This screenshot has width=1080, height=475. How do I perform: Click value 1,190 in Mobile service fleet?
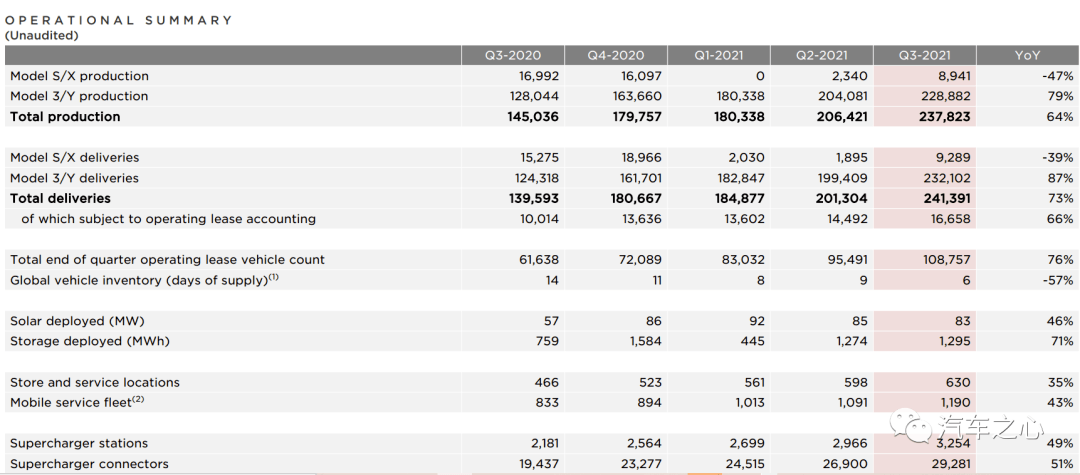[x=954, y=403]
